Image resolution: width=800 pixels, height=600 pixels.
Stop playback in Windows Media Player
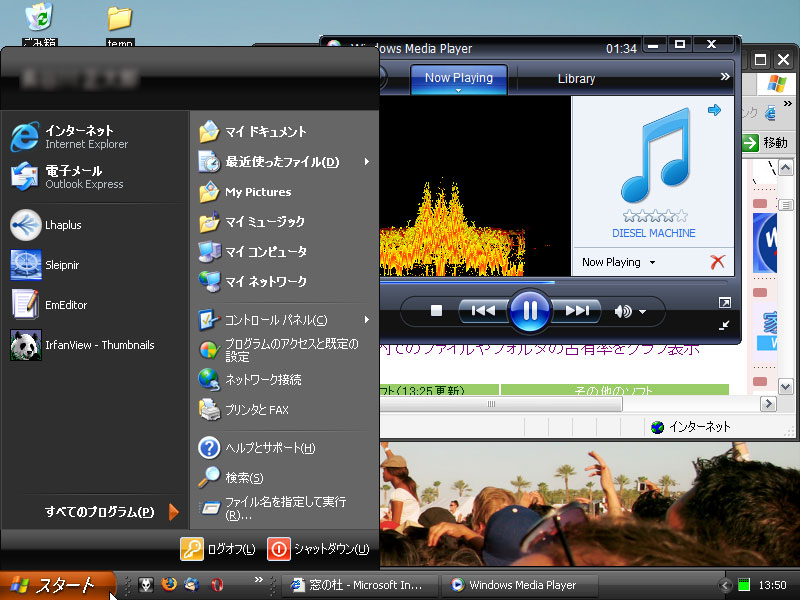pyautogui.click(x=434, y=311)
